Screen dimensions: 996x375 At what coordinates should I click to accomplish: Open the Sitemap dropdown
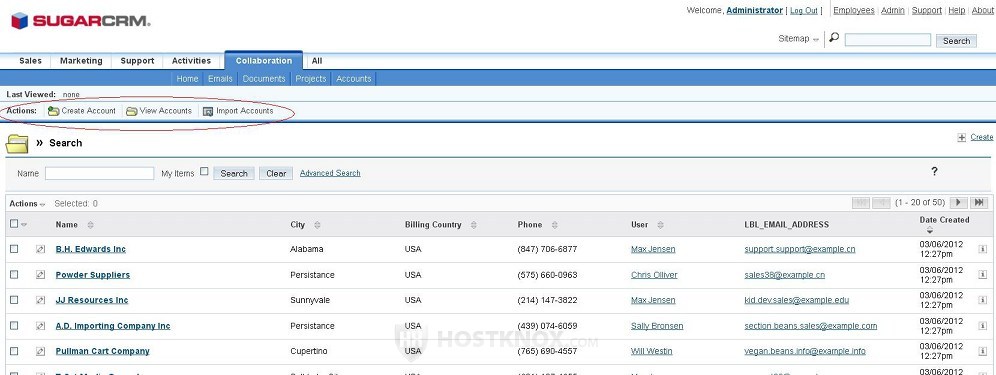[798, 39]
